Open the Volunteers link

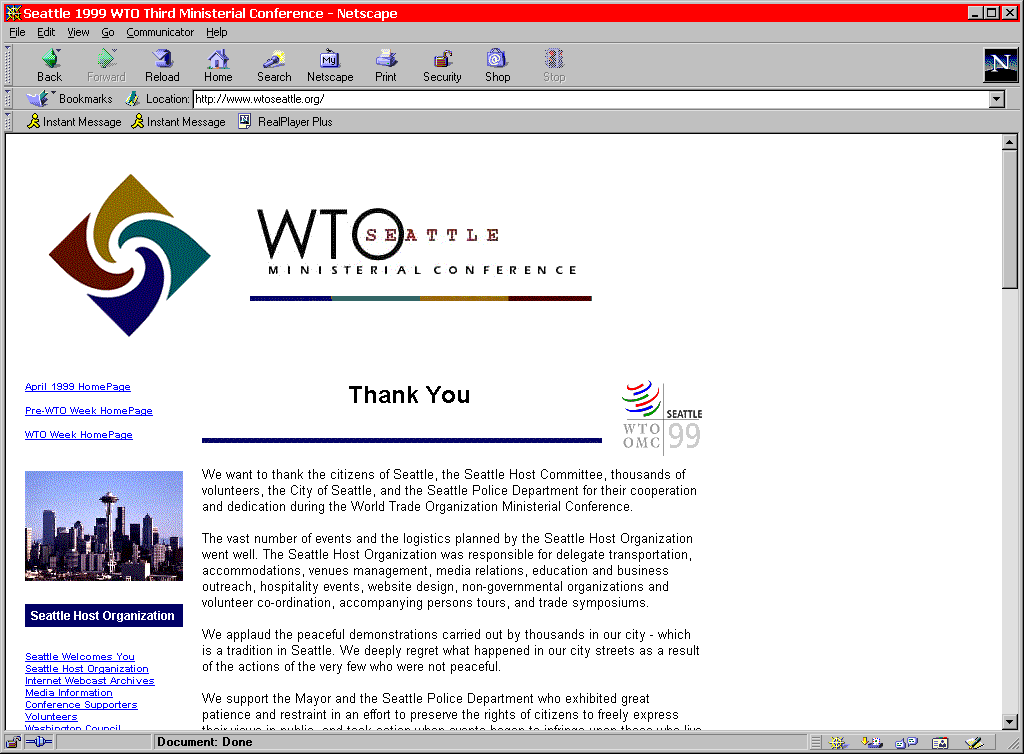(51, 717)
